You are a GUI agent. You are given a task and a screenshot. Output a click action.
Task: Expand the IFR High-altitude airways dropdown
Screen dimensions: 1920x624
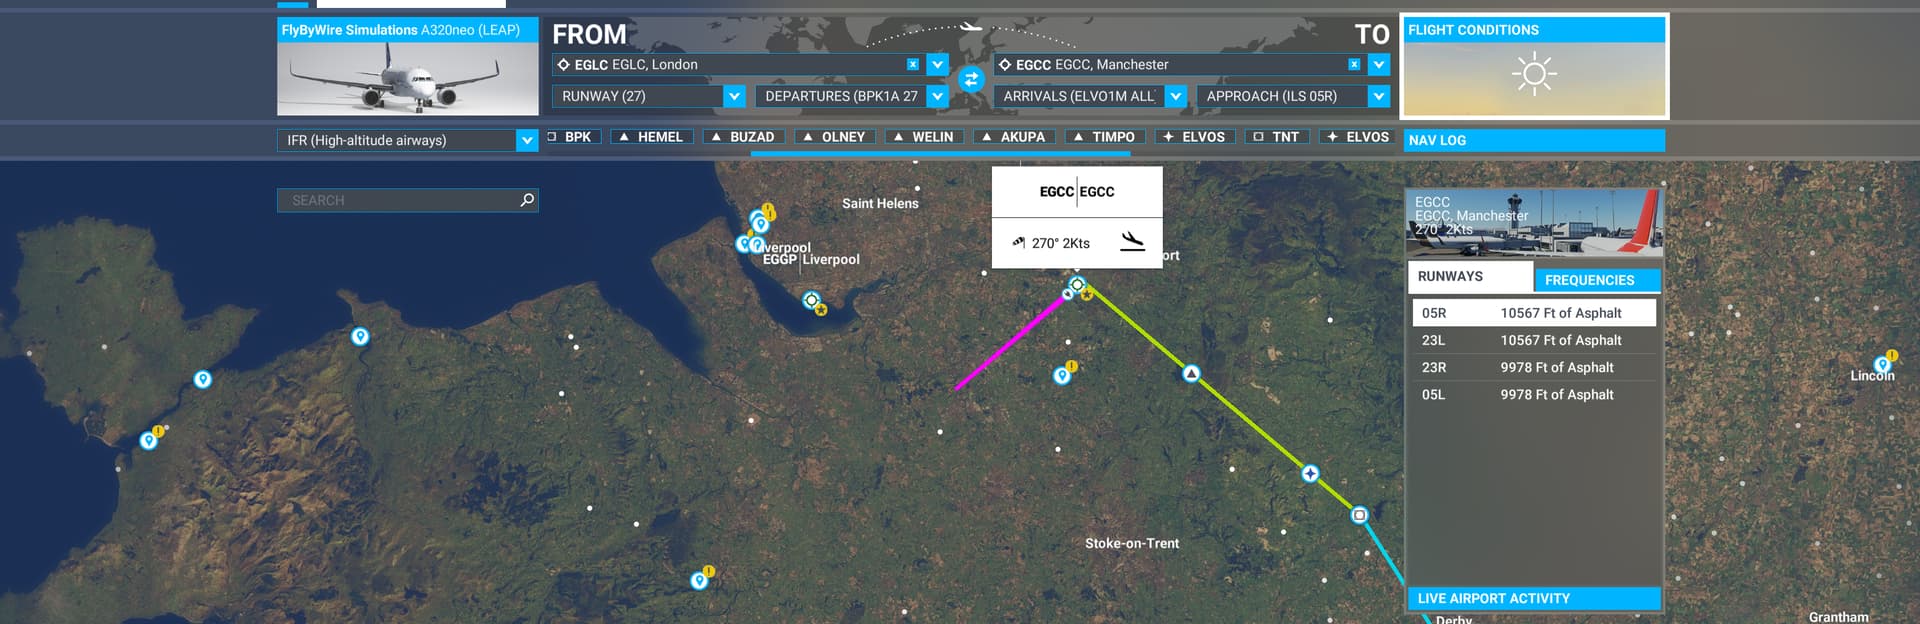pyautogui.click(x=527, y=140)
